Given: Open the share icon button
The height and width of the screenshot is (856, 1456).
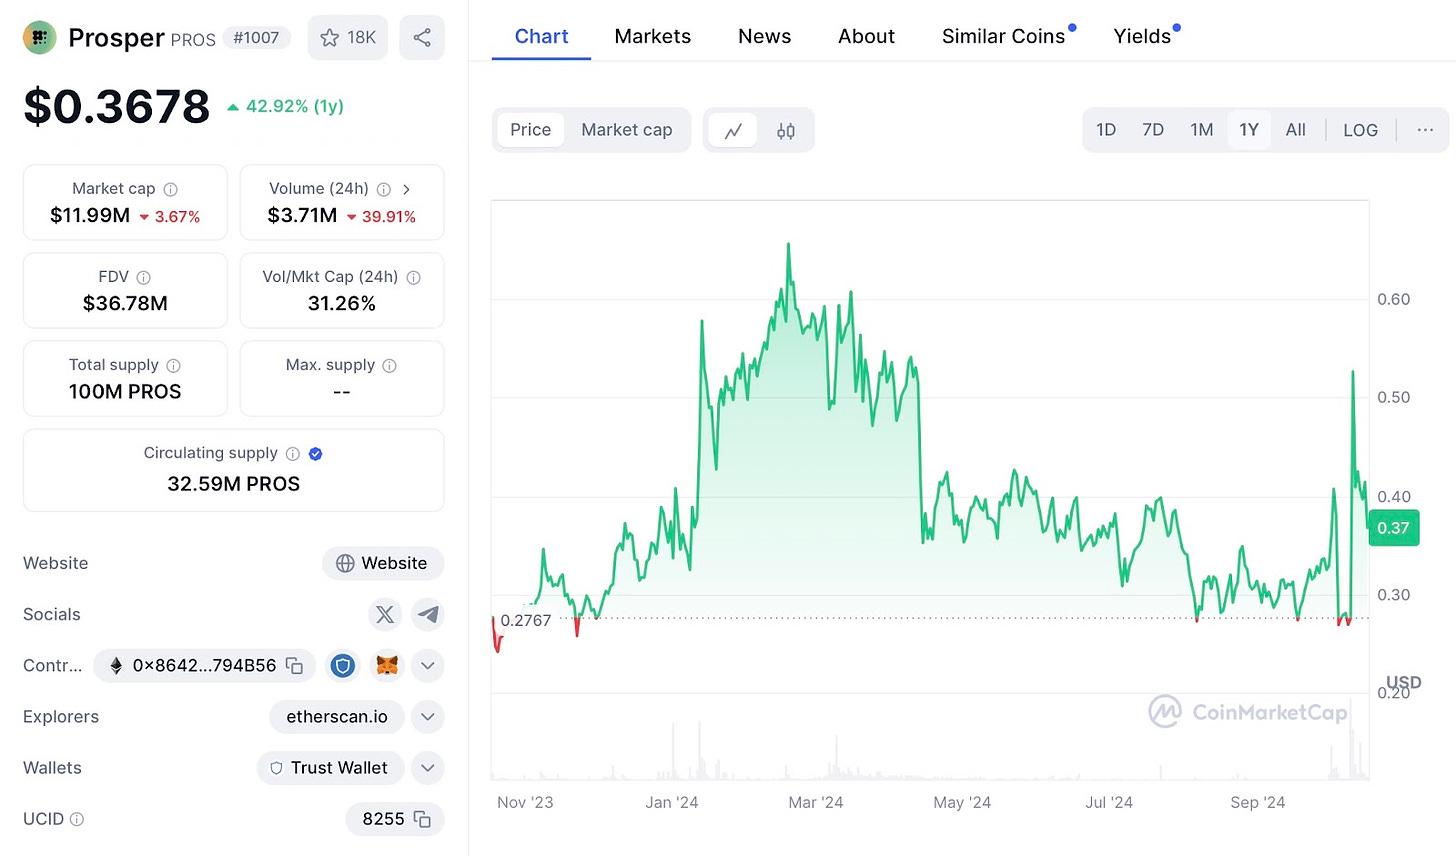Looking at the screenshot, I should 422,38.
